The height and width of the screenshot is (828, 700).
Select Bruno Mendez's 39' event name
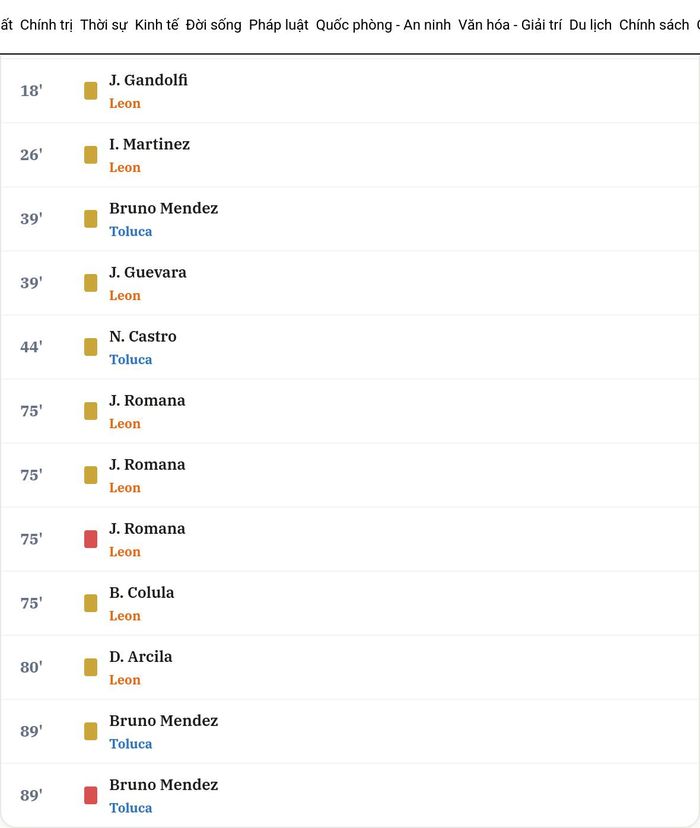[x=164, y=208]
